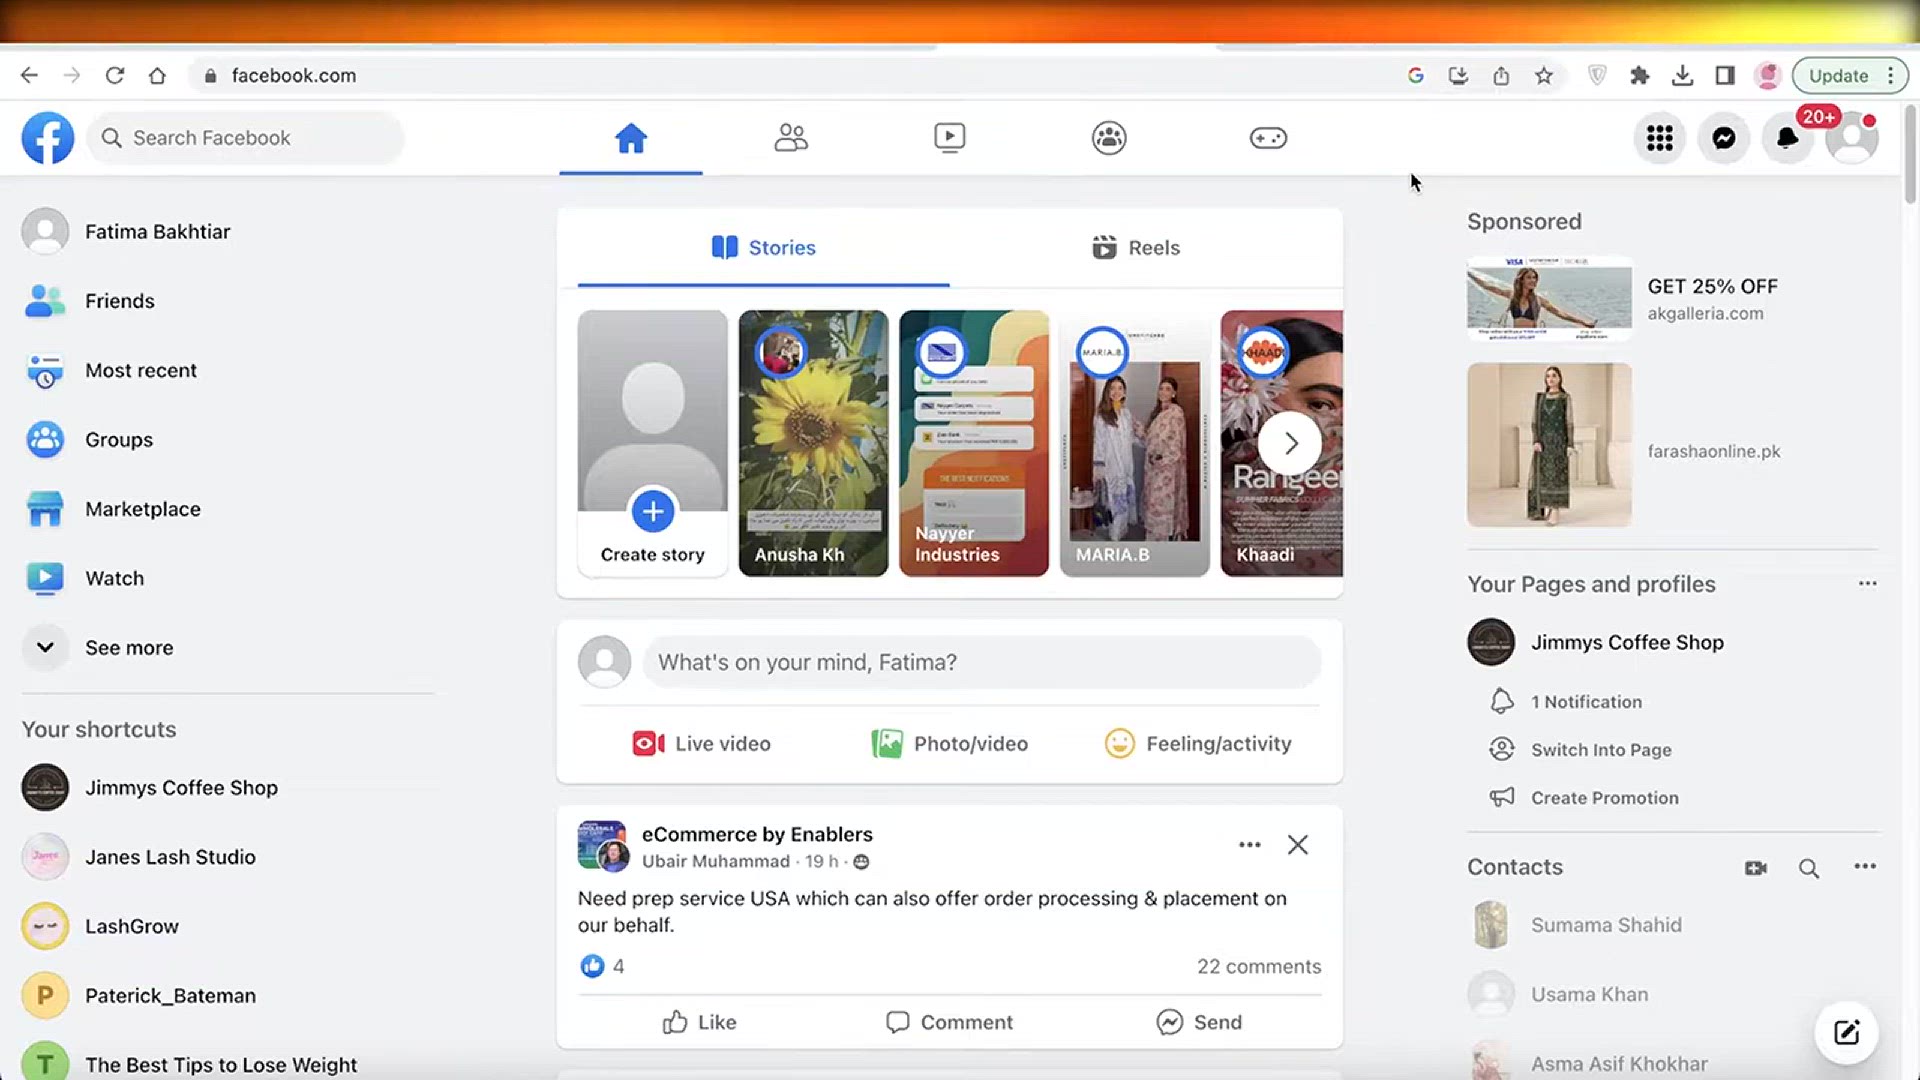Screen dimensions: 1920x1080
Task: Open account profile avatar menu
Action: 1852,138
